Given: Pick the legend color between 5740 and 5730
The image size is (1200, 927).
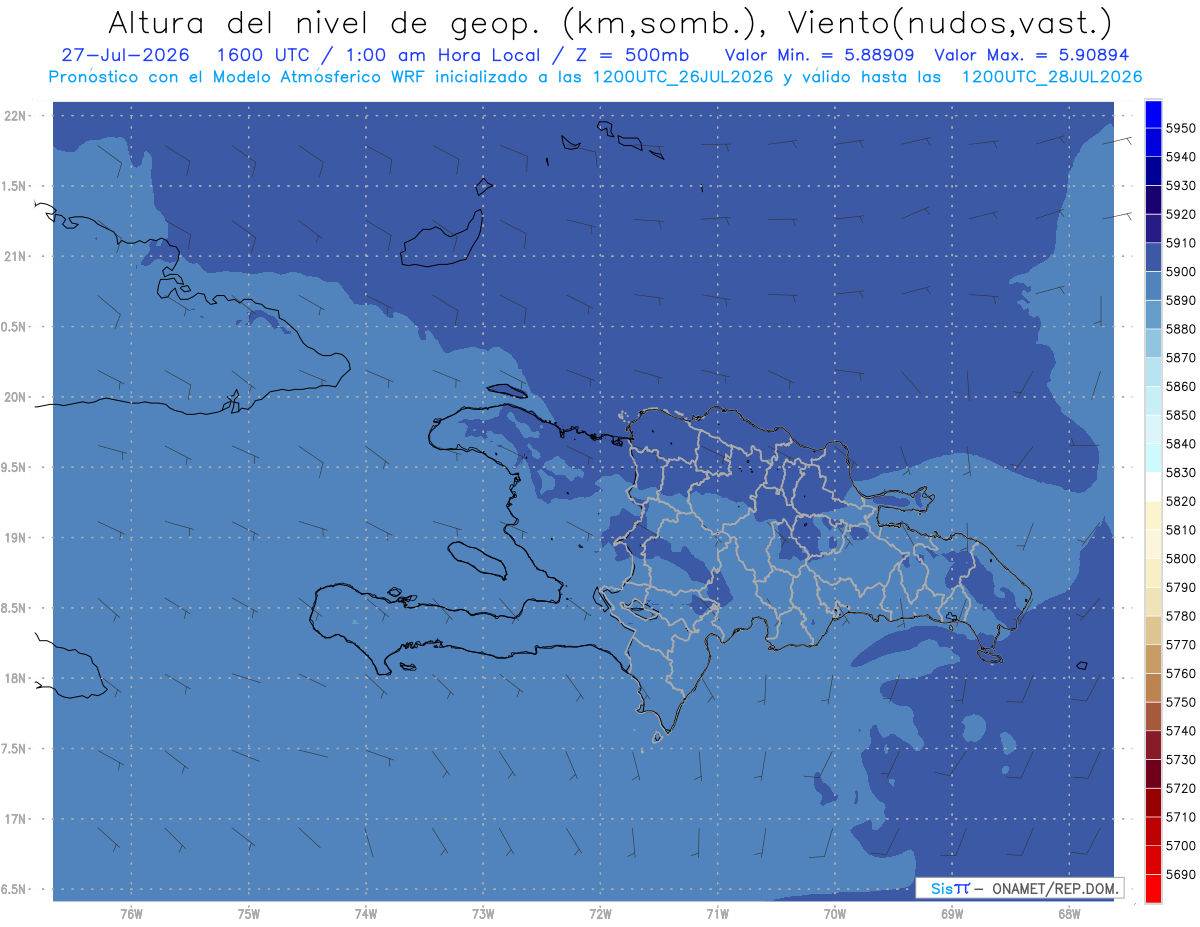Looking at the screenshot, I should tap(1153, 745).
